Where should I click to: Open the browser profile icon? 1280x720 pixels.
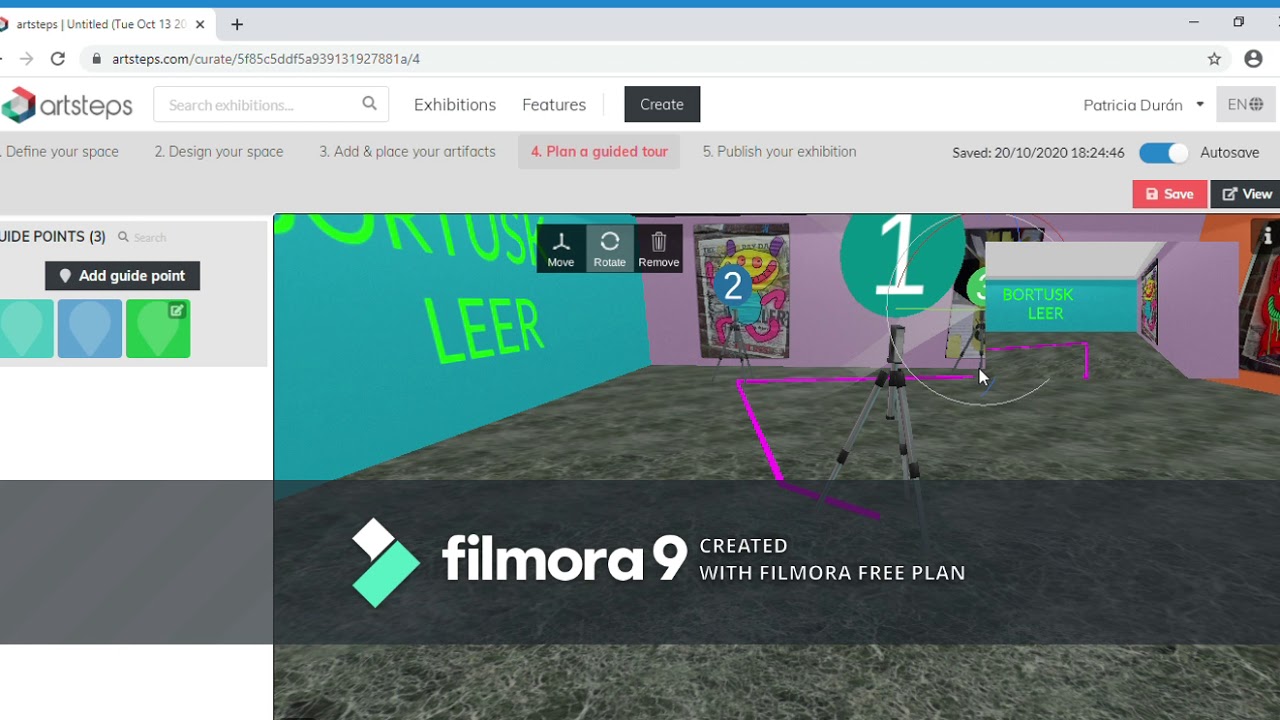(1253, 59)
